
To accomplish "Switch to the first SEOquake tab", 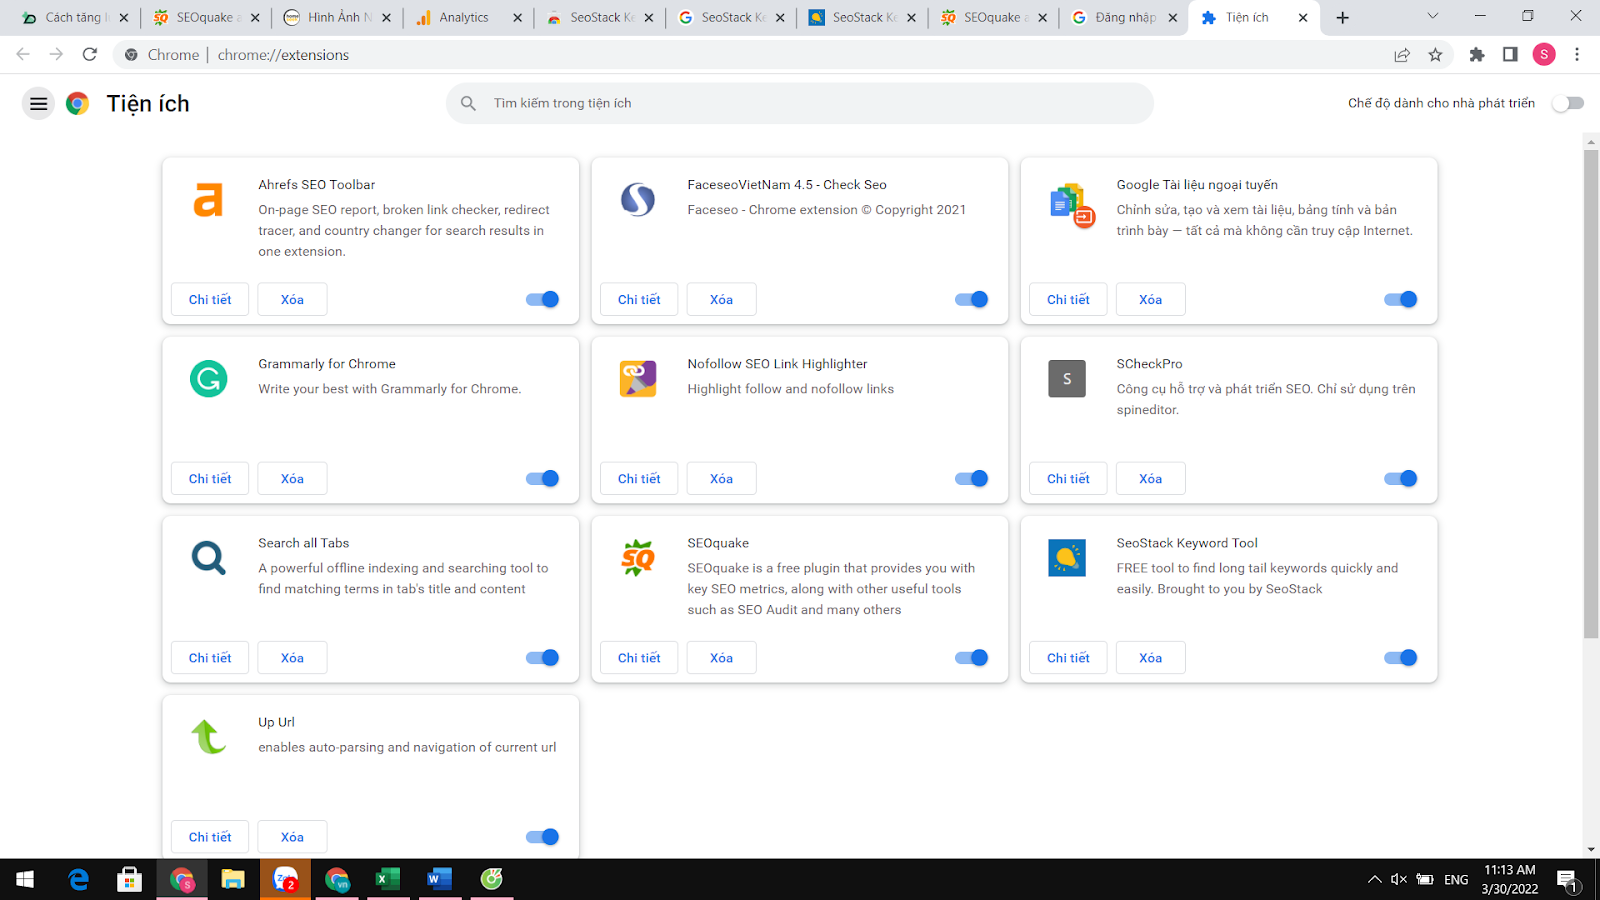I will tap(204, 18).
